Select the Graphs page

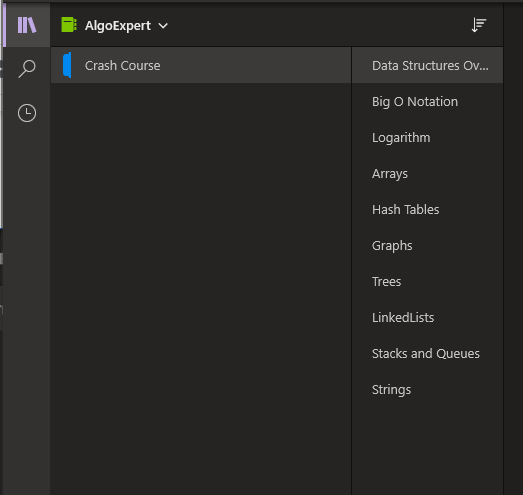(427, 245)
